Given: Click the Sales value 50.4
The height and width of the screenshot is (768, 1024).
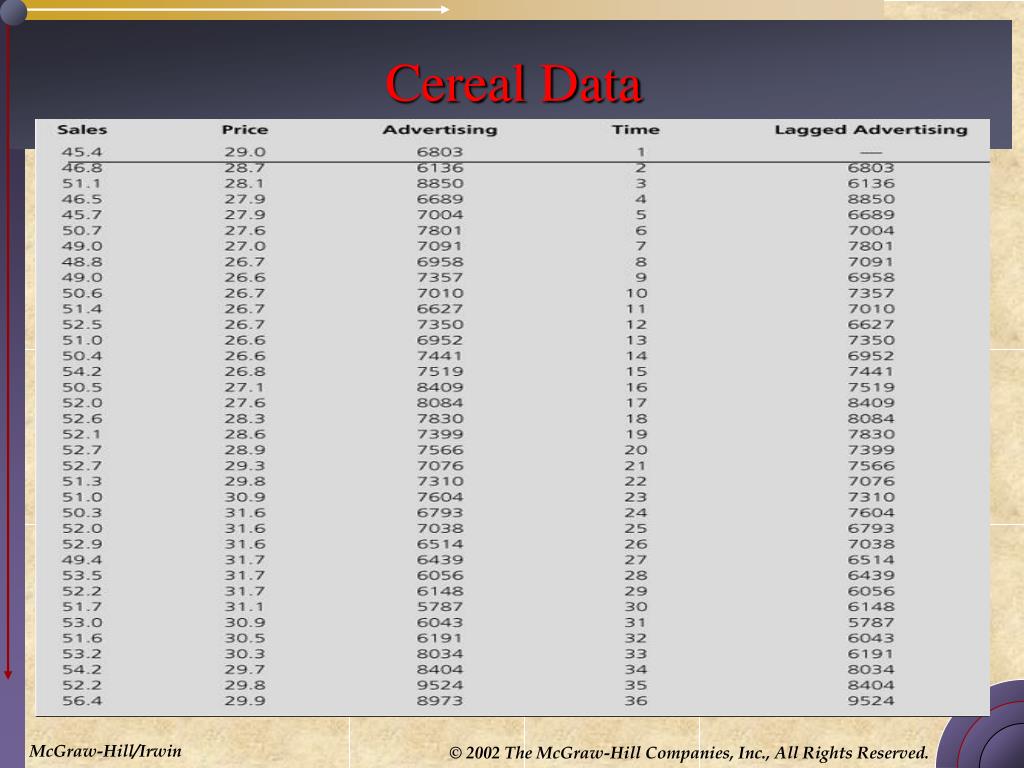Looking at the screenshot, I should coord(82,356).
